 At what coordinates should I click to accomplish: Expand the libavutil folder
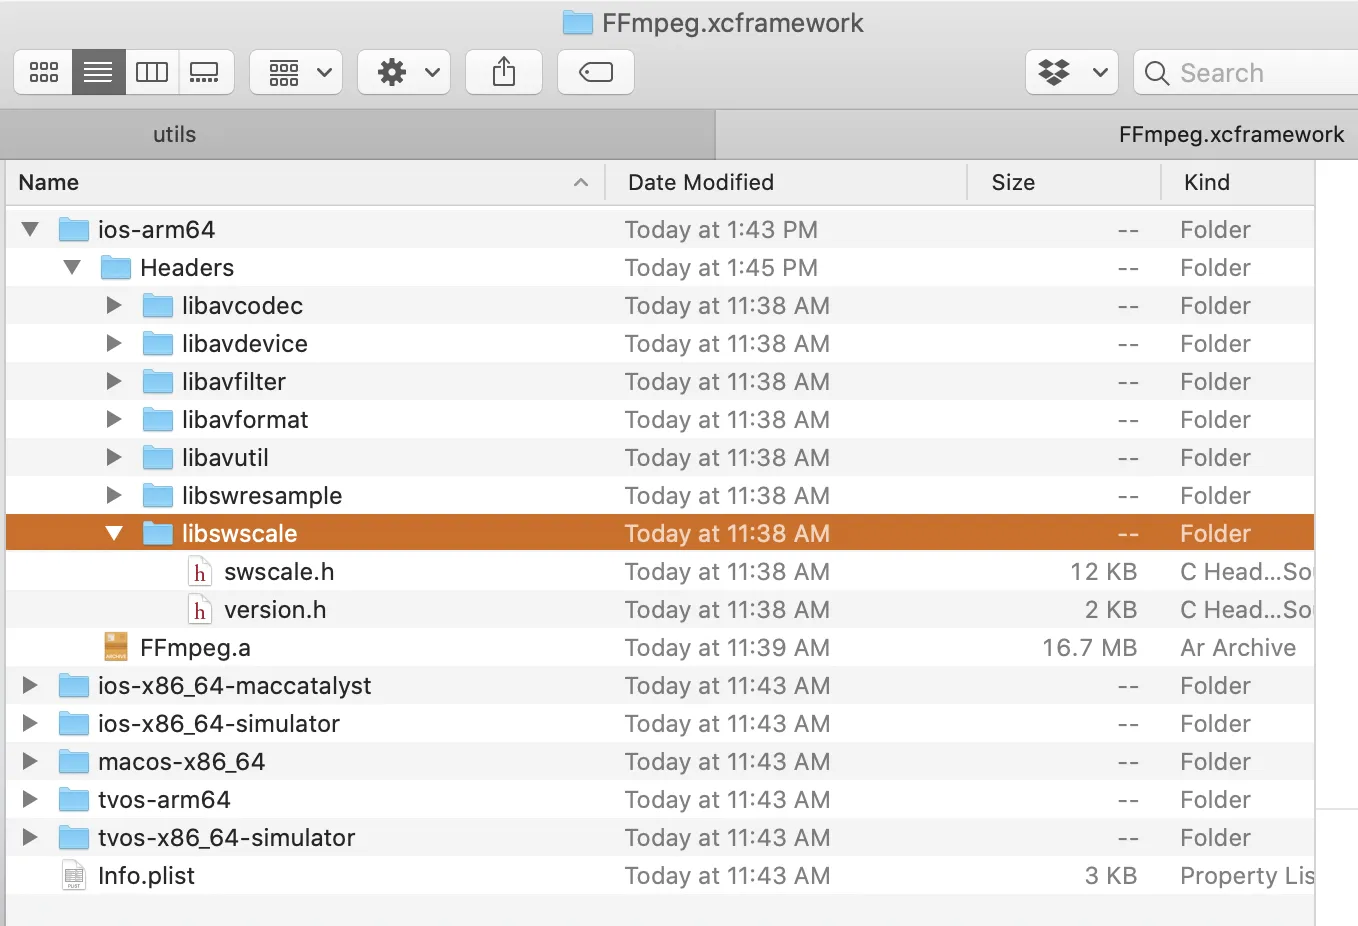pyautogui.click(x=114, y=458)
